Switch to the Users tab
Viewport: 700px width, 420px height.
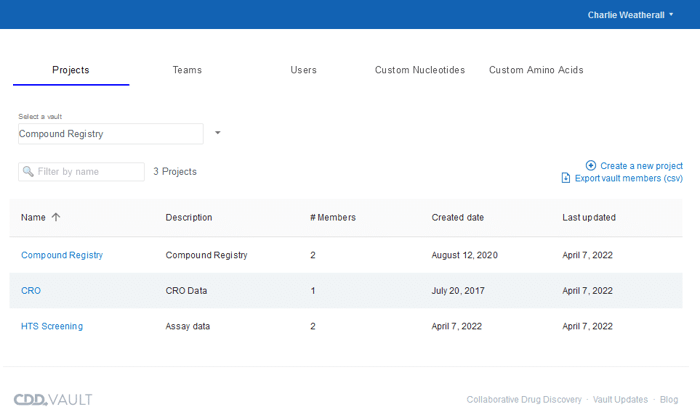click(304, 70)
